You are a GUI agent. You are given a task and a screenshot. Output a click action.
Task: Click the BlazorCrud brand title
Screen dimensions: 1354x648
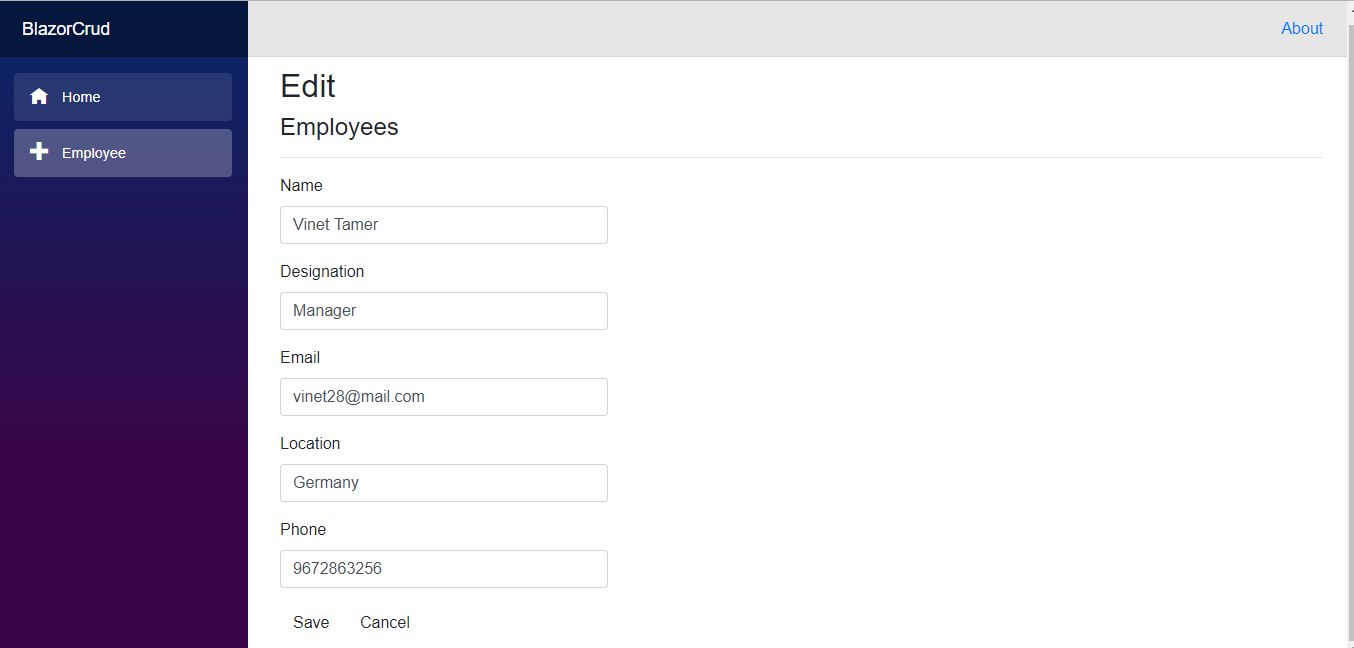pos(66,29)
